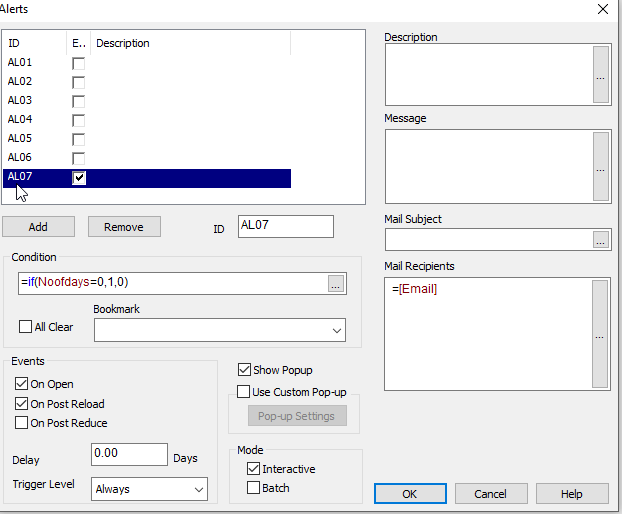The height and width of the screenshot is (514, 622).
Task: Click the E.. enabled column header
Action: pos(79,43)
